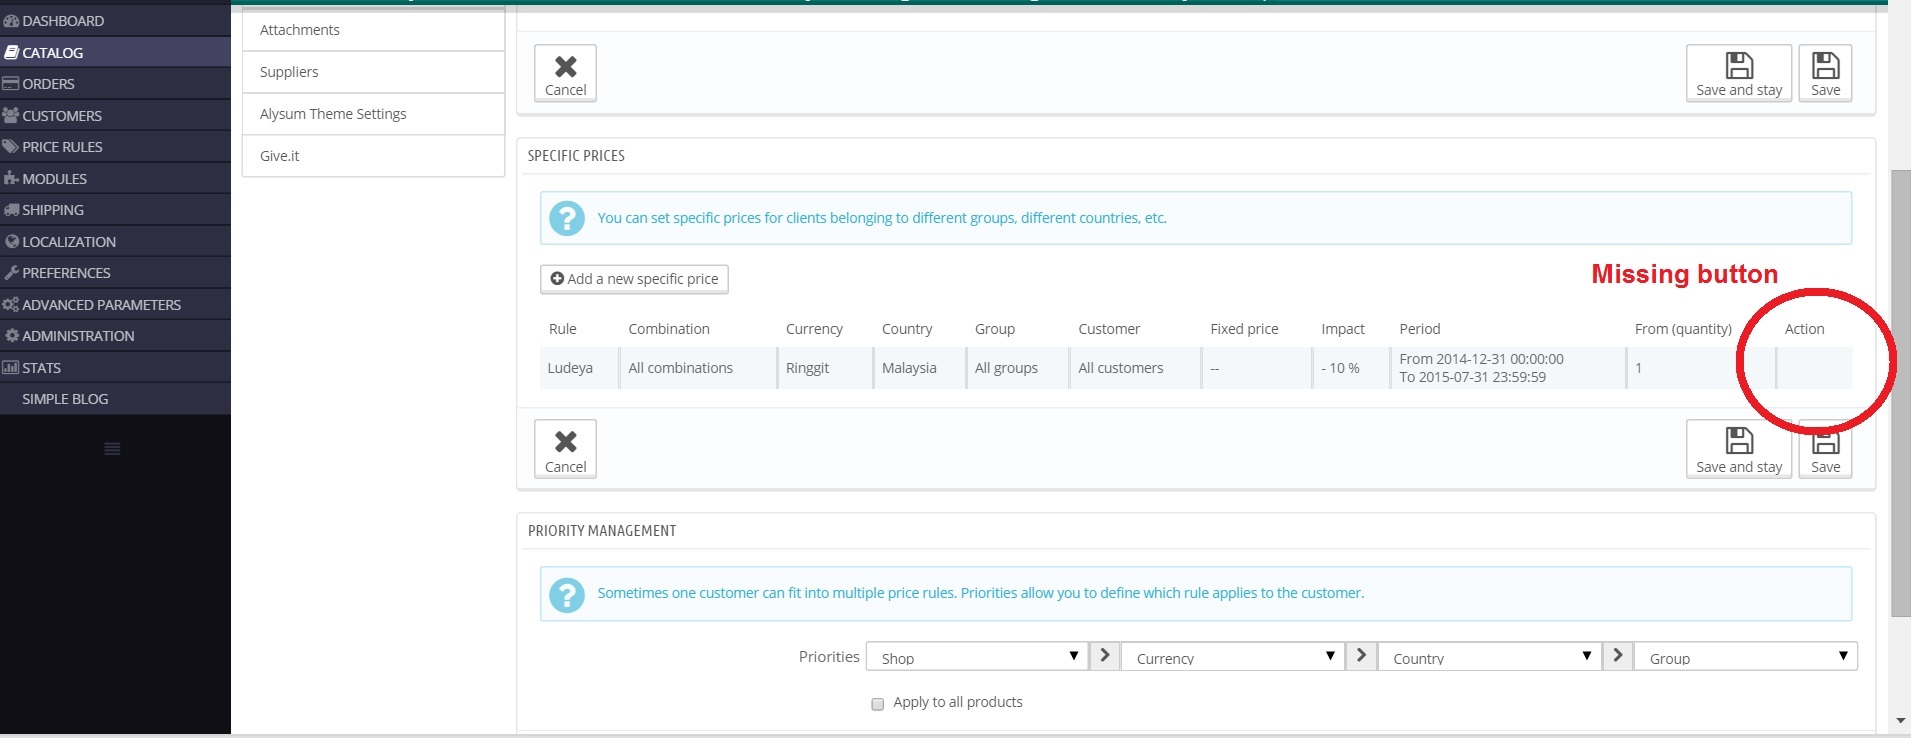The width and height of the screenshot is (1920, 738).
Task: Click chevron between Country and Group dropdowns
Action: coord(1617,656)
